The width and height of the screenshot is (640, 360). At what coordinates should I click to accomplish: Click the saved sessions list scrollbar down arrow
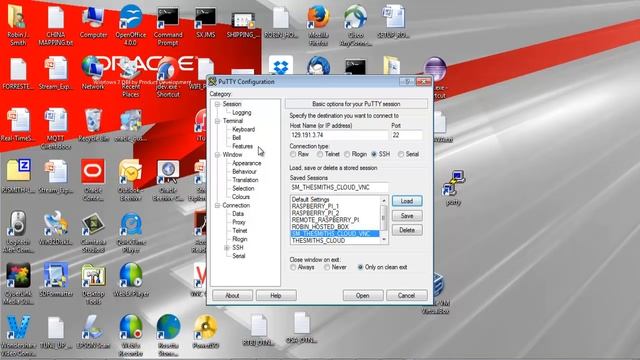384,240
